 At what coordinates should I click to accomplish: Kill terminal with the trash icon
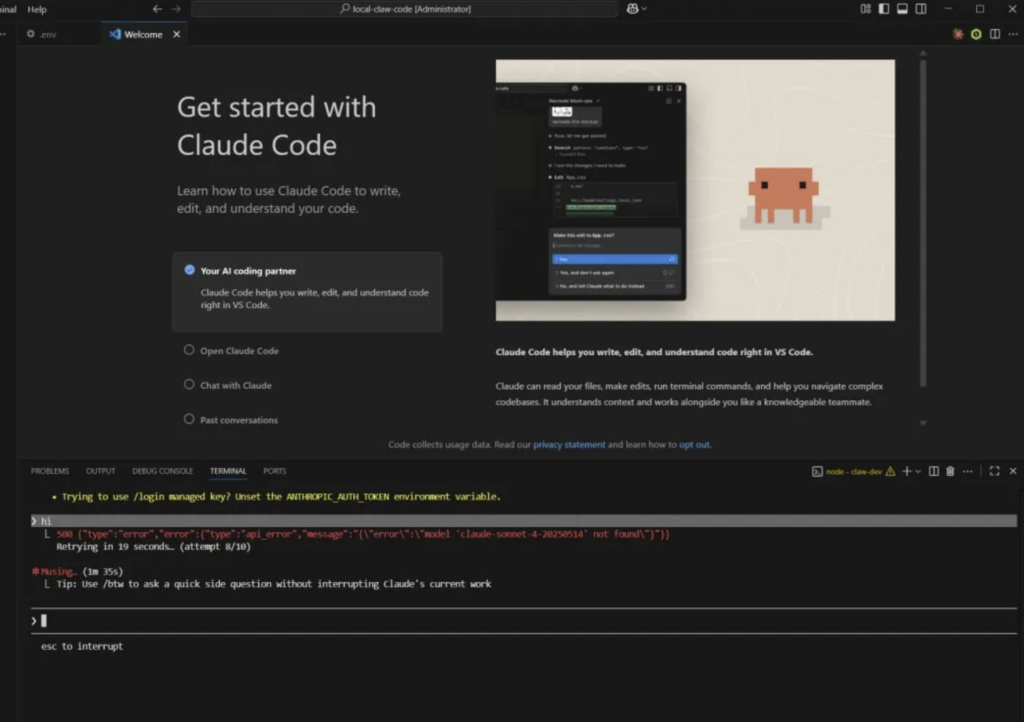pyautogui.click(x=950, y=471)
